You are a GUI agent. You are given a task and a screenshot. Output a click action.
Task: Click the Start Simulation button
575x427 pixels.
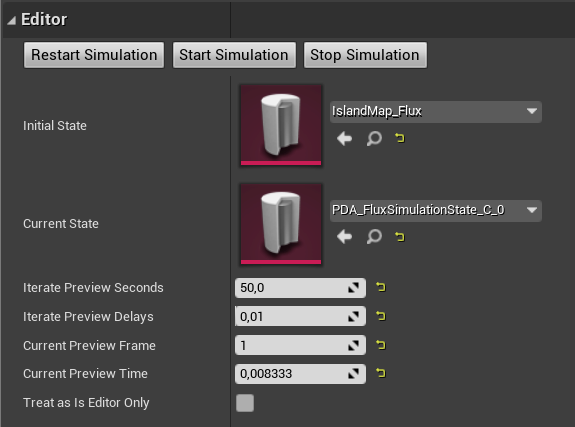[234, 55]
